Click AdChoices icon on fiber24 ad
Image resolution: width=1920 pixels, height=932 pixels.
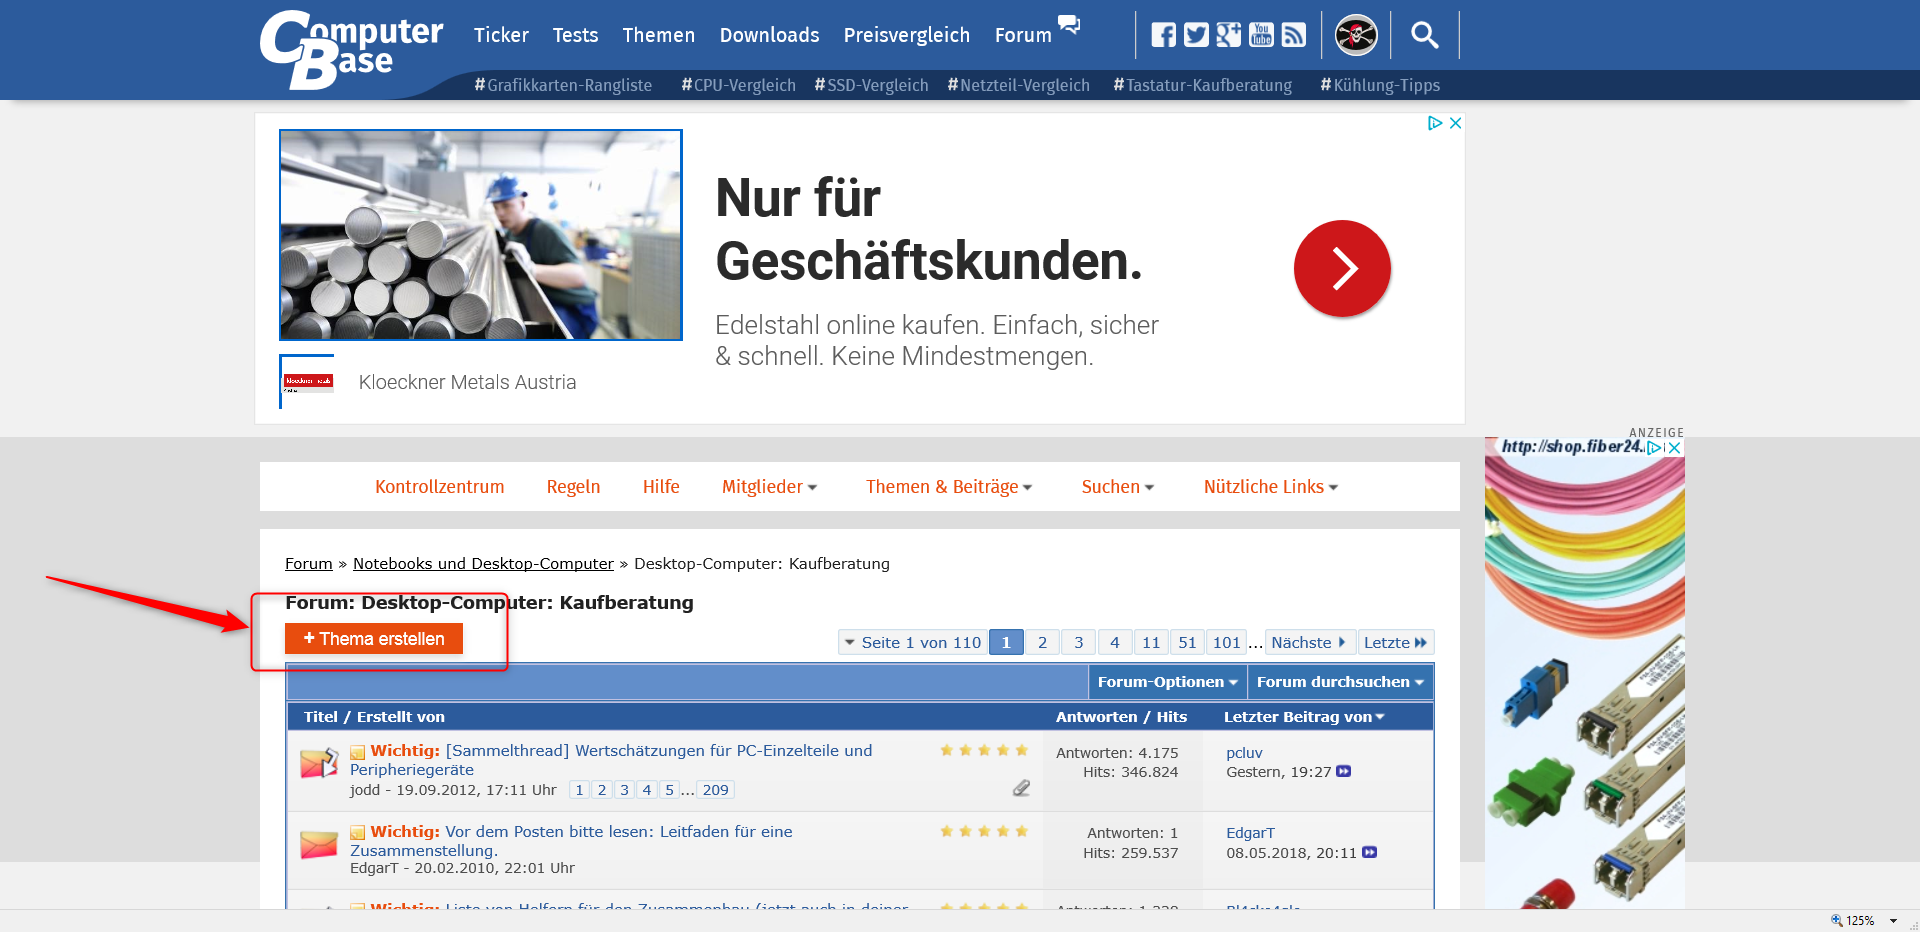(x=1654, y=448)
